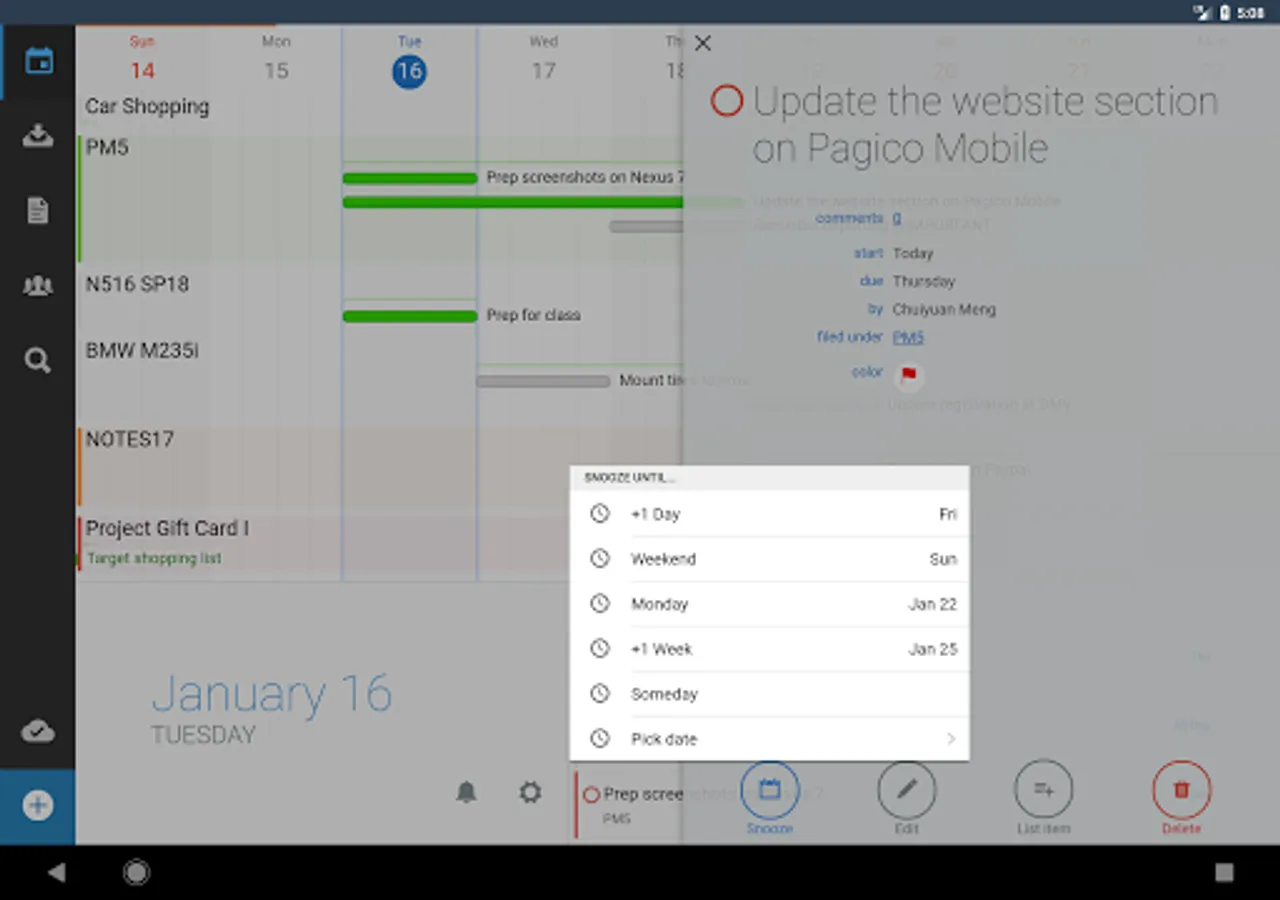Select Sunday 14 in the calendar header
1280x900 pixels.
click(142, 59)
